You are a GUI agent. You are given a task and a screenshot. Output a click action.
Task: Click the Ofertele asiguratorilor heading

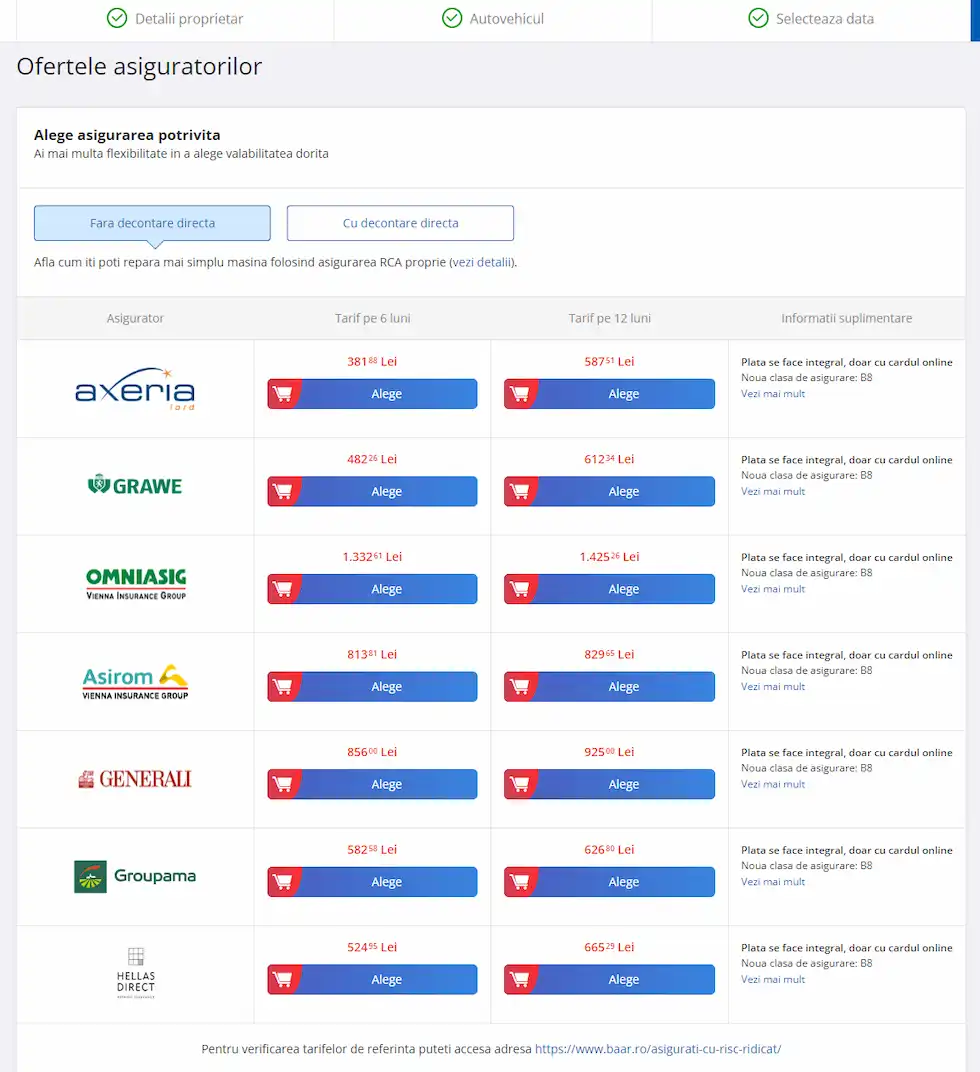pos(140,66)
